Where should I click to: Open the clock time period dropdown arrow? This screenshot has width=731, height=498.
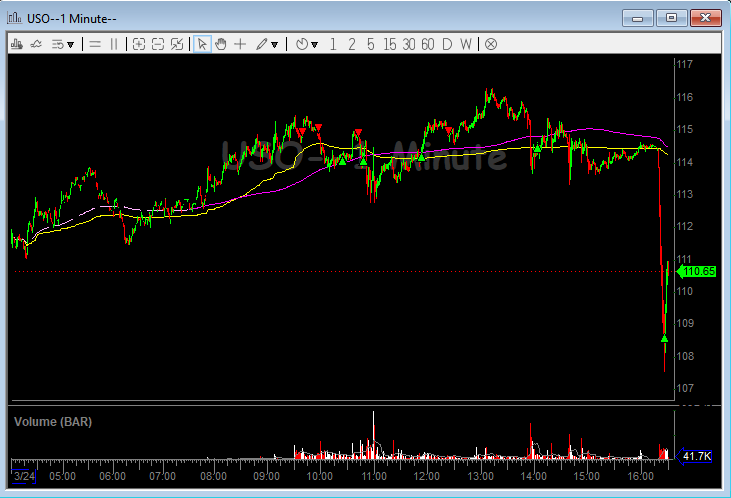315,45
